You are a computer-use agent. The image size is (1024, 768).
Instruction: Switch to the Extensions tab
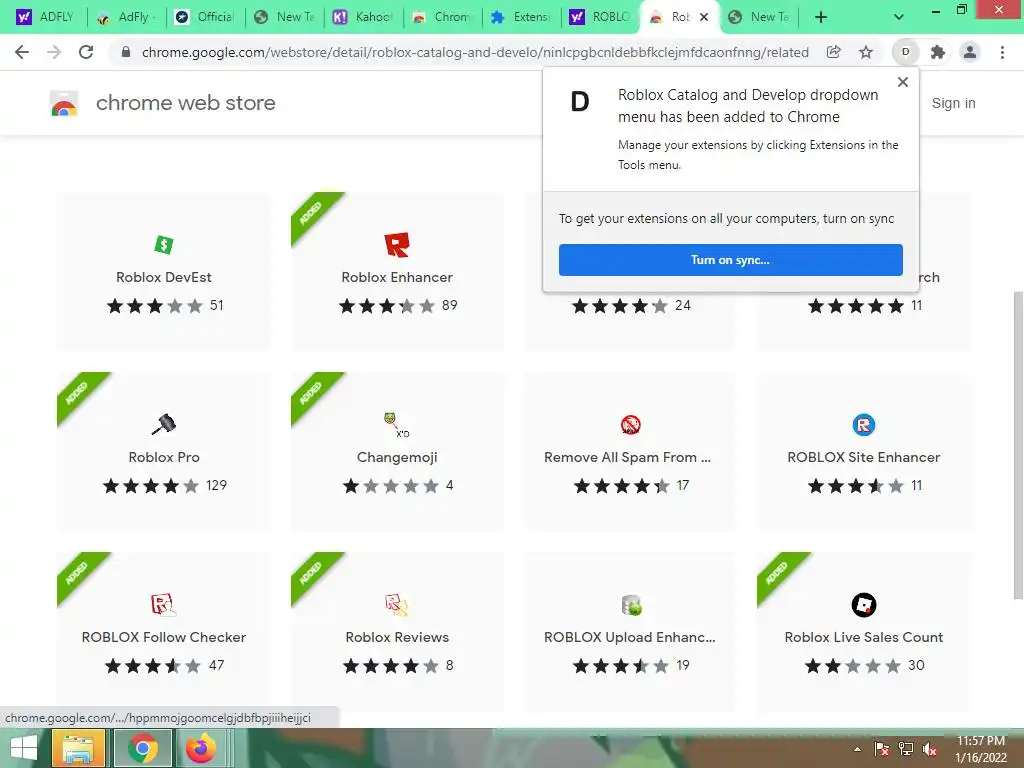(521, 17)
